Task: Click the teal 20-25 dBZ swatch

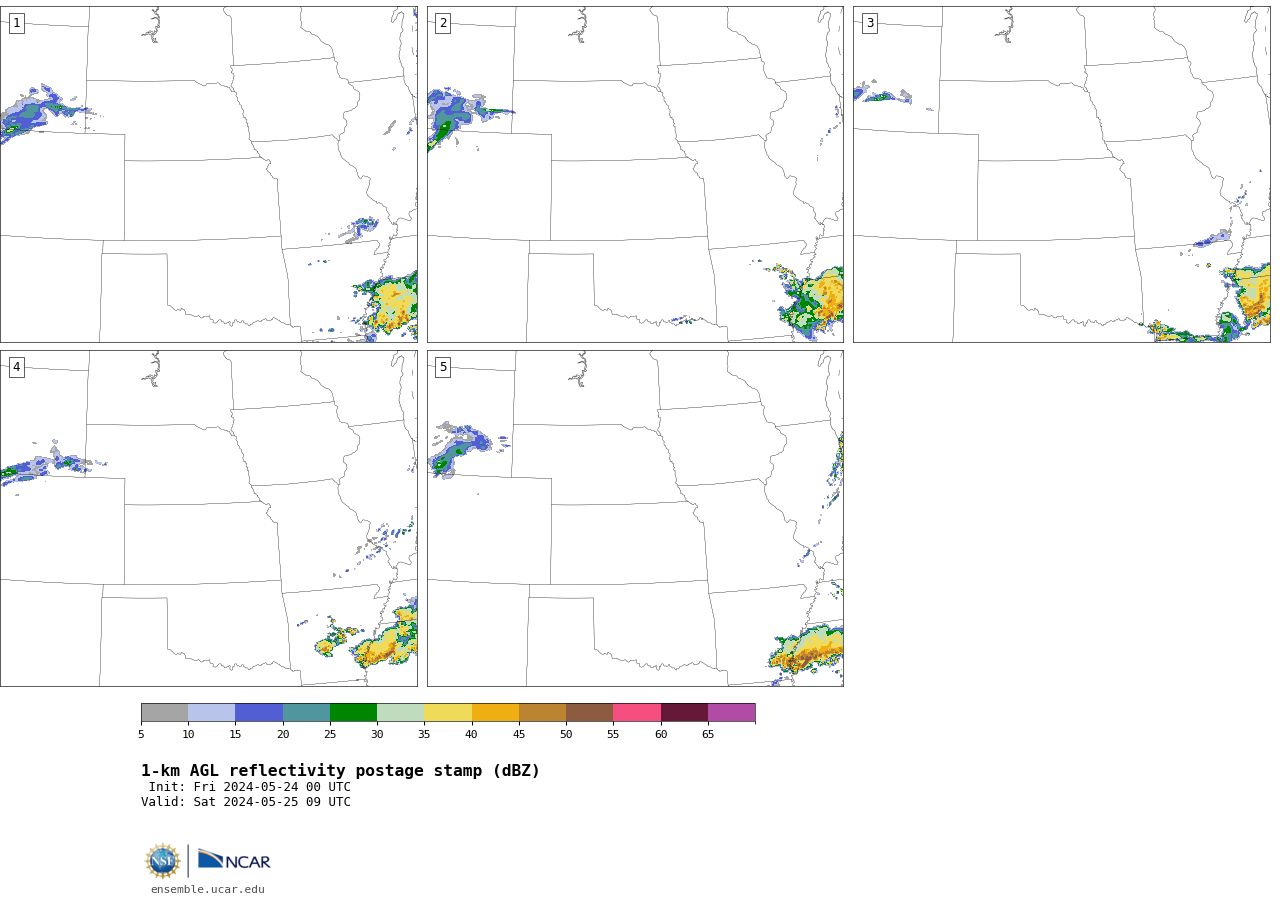Action: pyautogui.click(x=306, y=713)
